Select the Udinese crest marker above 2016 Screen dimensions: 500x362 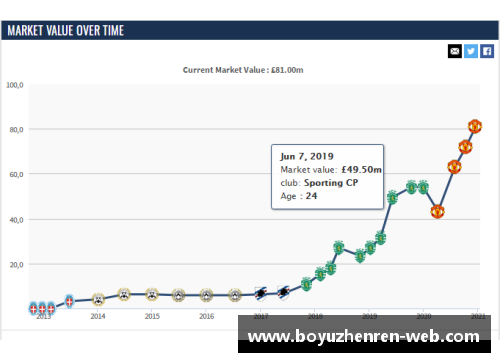point(206,295)
